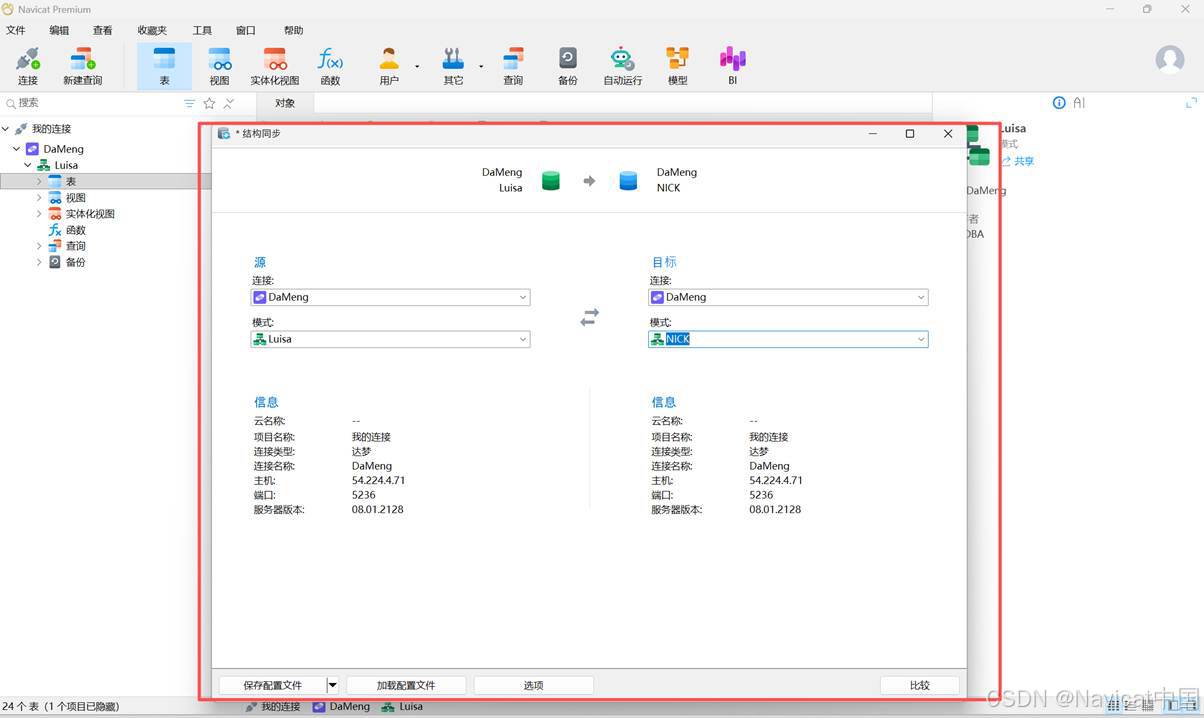Click the 加载配置文件 button
The width and height of the screenshot is (1204, 718).
tap(406, 685)
